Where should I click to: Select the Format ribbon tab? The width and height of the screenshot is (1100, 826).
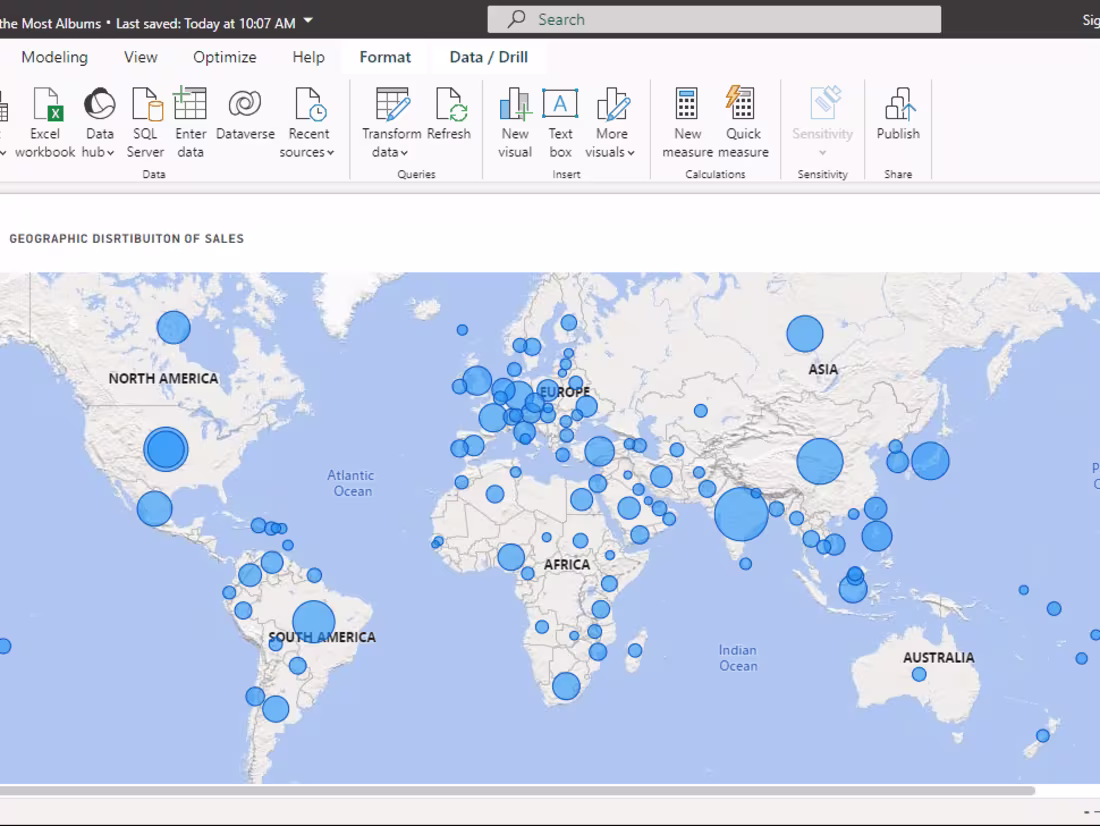385,57
